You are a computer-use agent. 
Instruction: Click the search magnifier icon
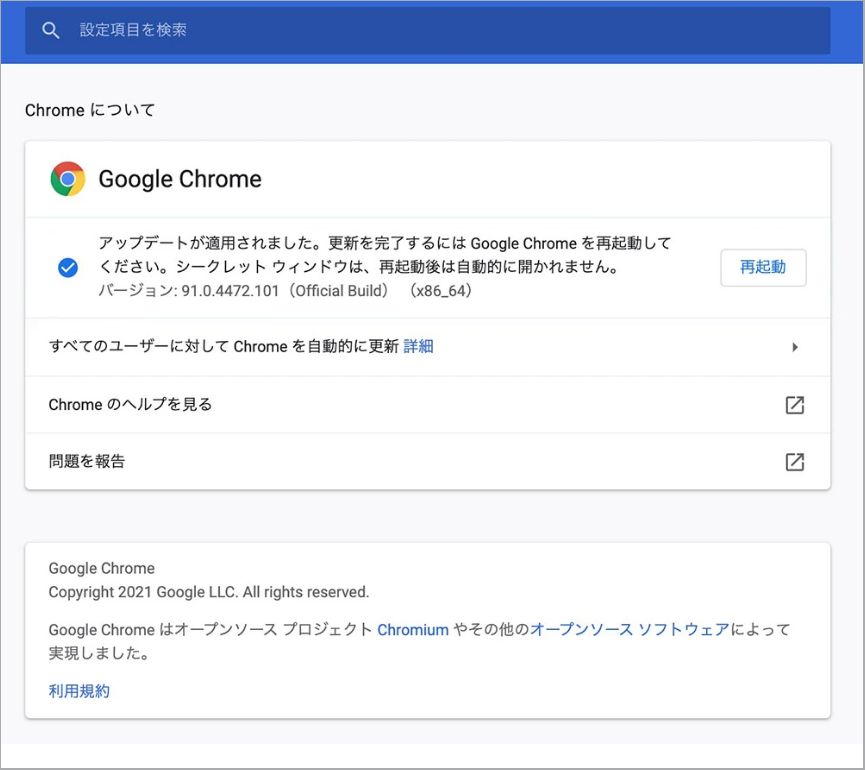point(50,30)
